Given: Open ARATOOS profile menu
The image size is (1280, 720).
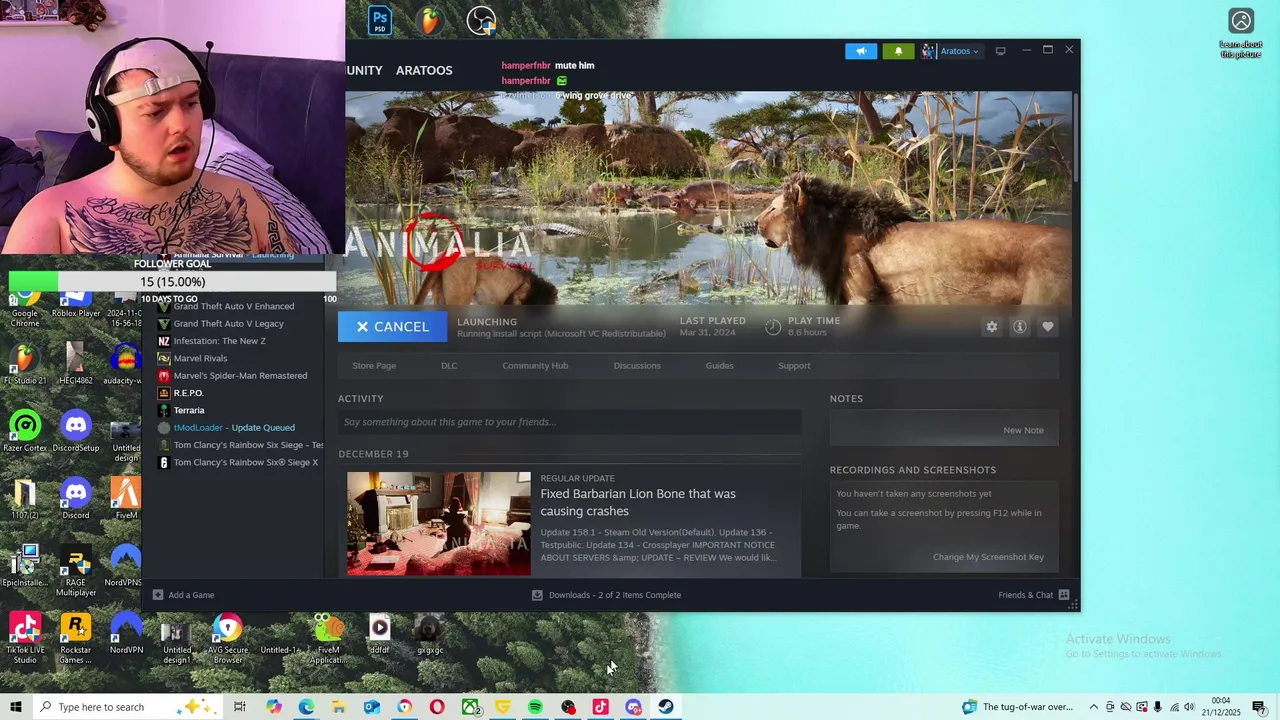Looking at the screenshot, I should click(x=424, y=70).
